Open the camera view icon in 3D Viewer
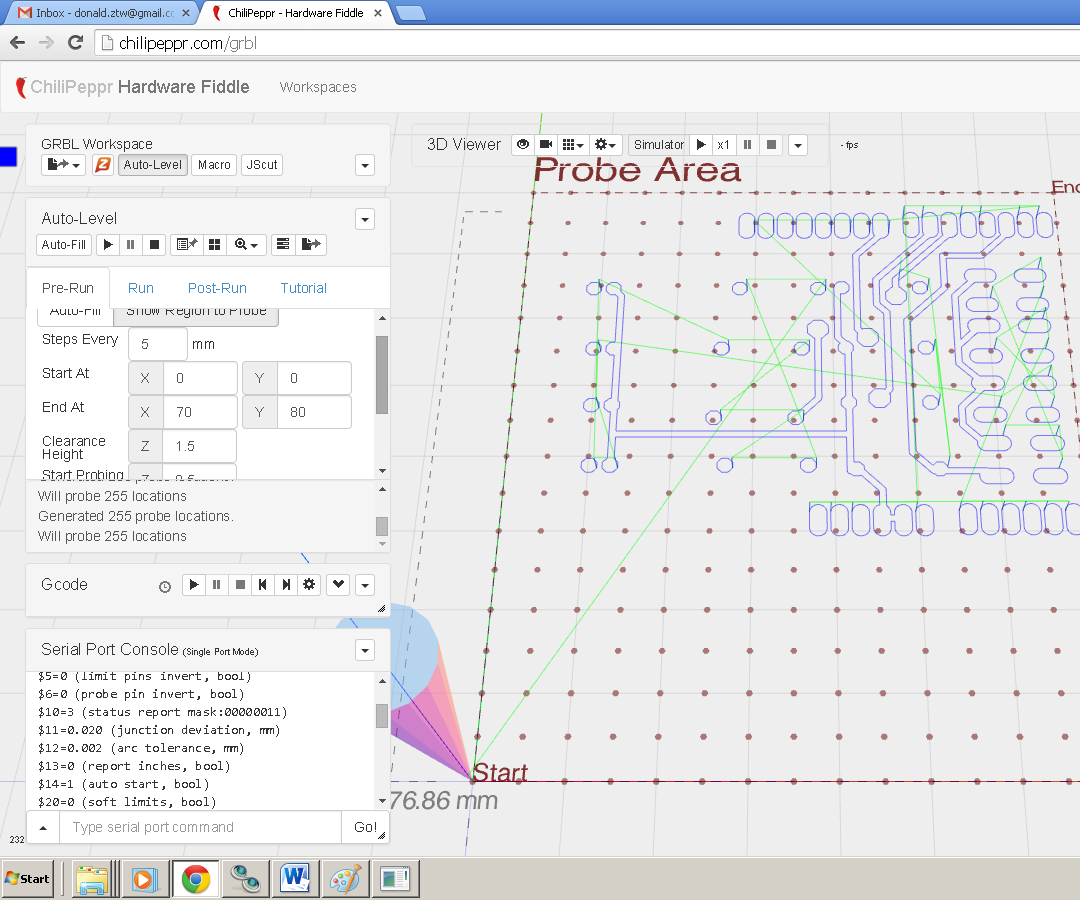Image resolution: width=1080 pixels, height=900 pixels. click(x=545, y=144)
